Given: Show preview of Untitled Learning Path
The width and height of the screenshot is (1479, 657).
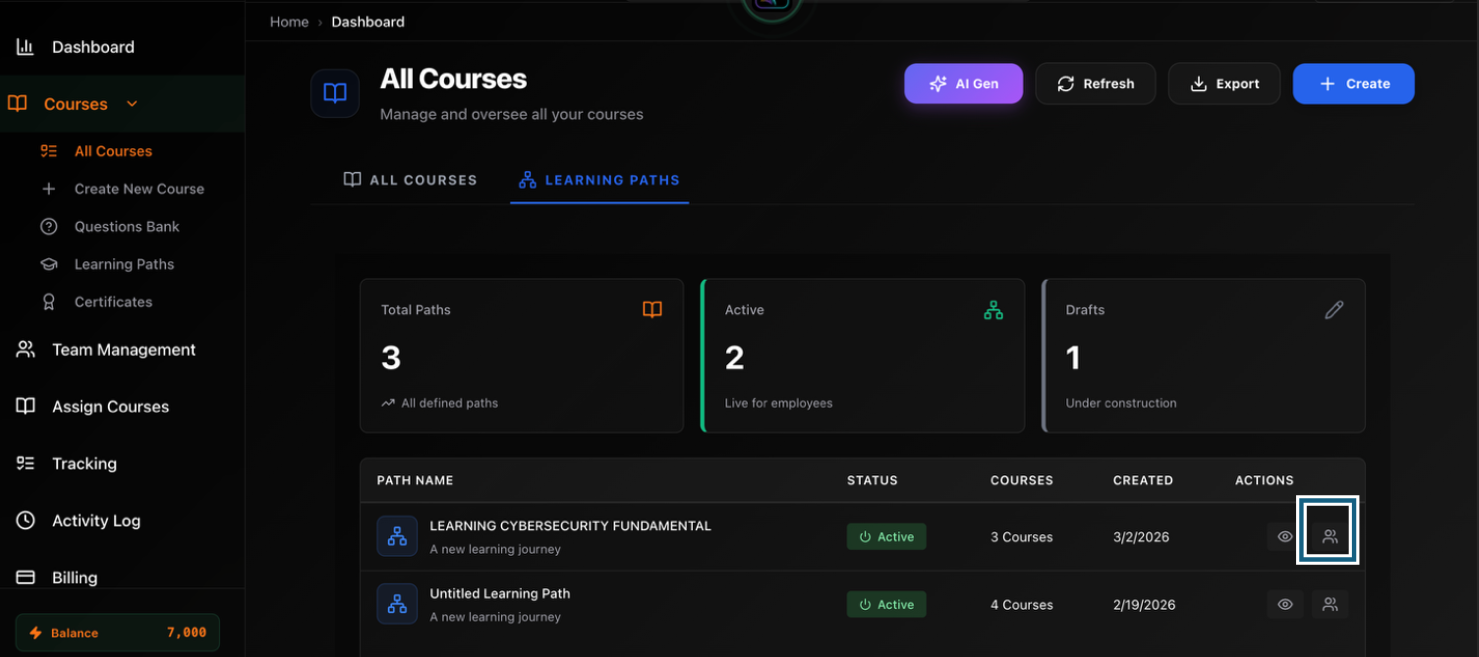Looking at the screenshot, I should coord(1284,604).
